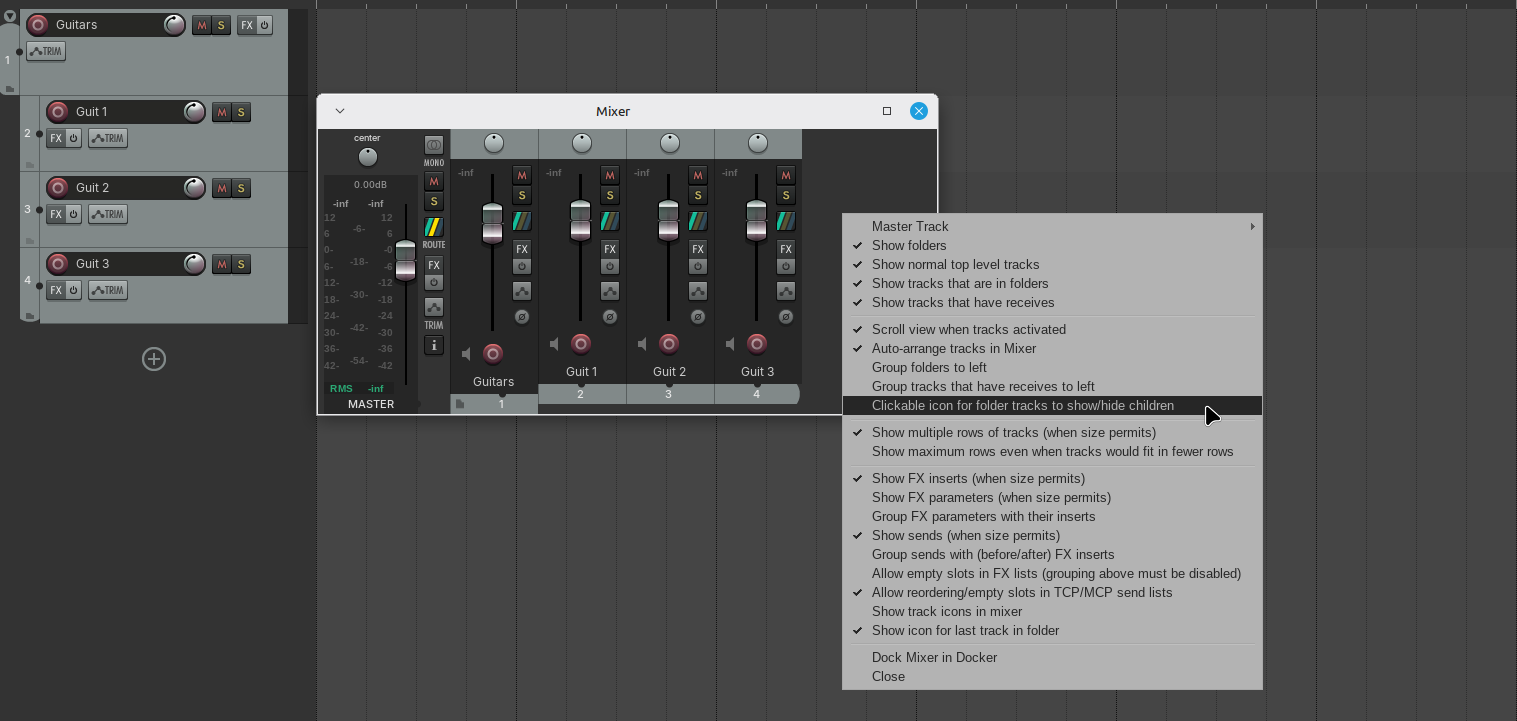Click the master pan knob labeled center
The width and height of the screenshot is (1517, 721).
click(x=368, y=157)
